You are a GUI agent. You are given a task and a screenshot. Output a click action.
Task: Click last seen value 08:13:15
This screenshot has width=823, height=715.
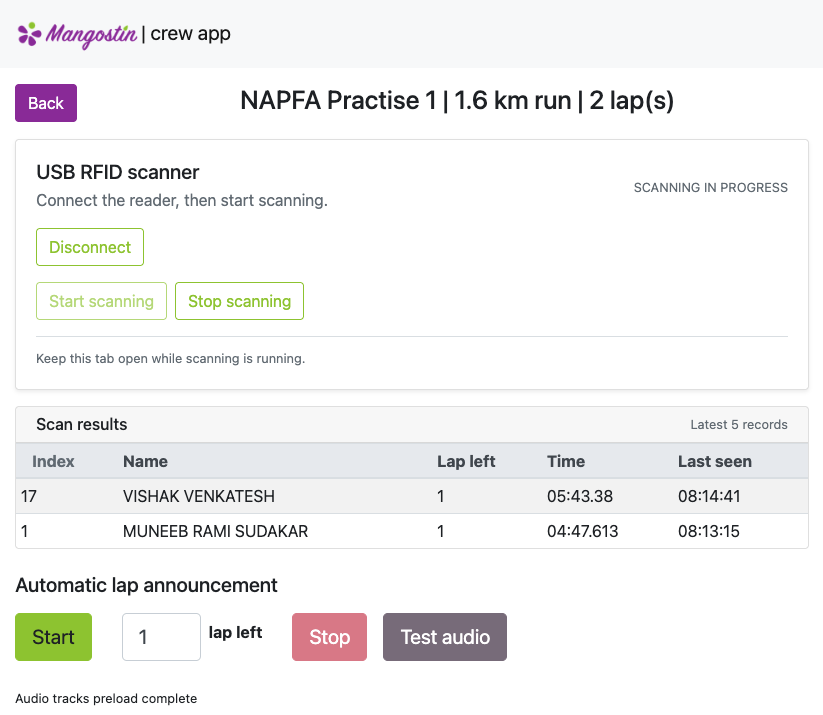(x=709, y=531)
